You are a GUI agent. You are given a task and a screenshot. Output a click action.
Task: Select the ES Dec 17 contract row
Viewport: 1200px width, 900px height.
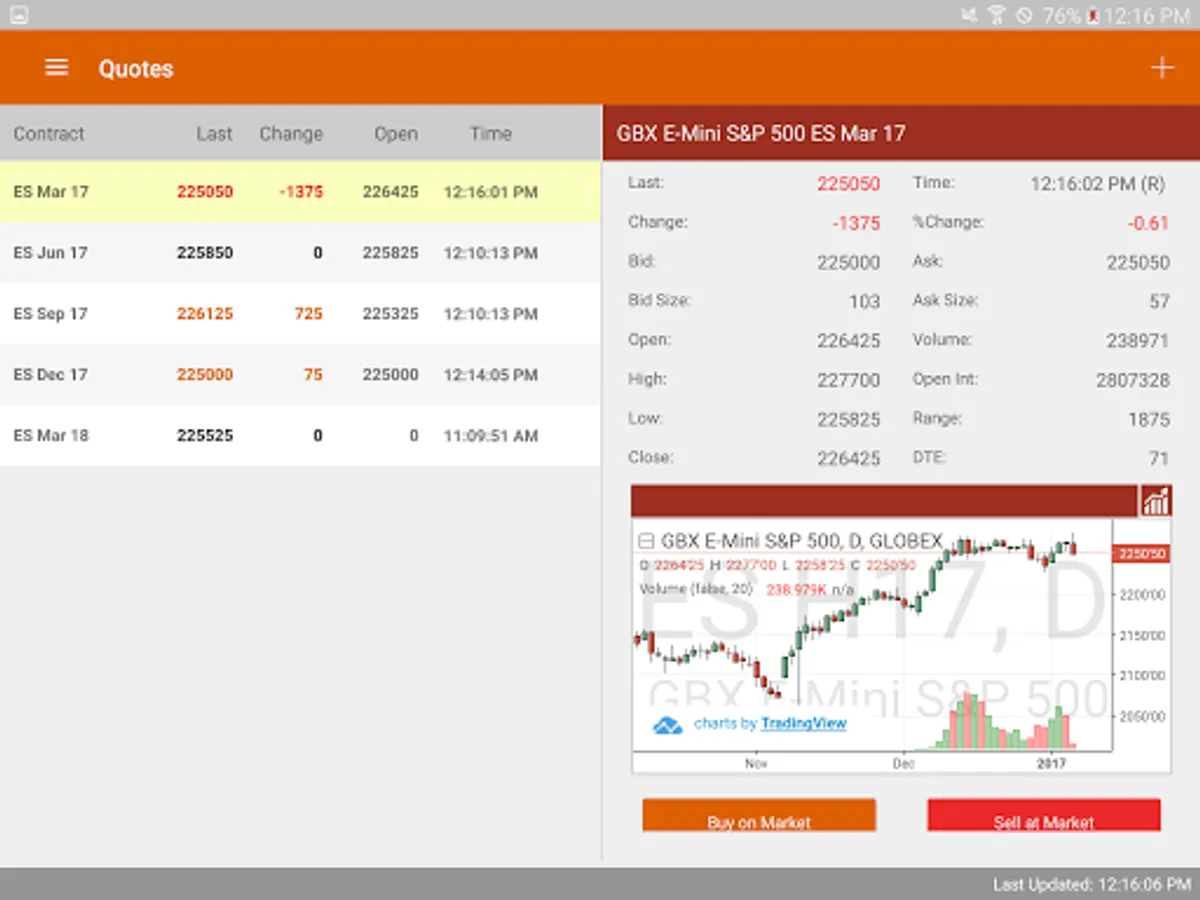(300, 375)
